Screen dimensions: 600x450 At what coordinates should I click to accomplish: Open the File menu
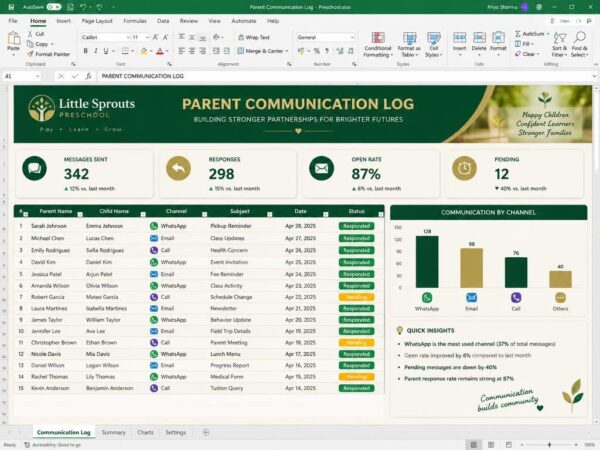pyautogui.click(x=13, y=21)
